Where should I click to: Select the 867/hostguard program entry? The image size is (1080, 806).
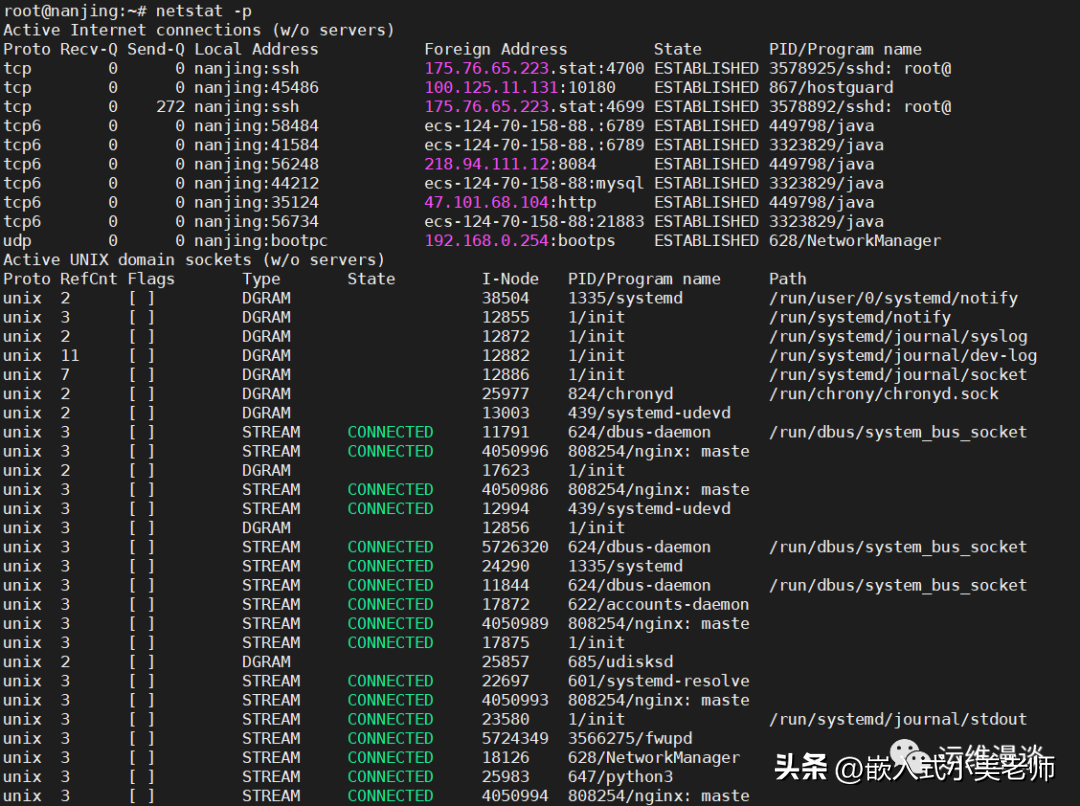tap(831, 88)
